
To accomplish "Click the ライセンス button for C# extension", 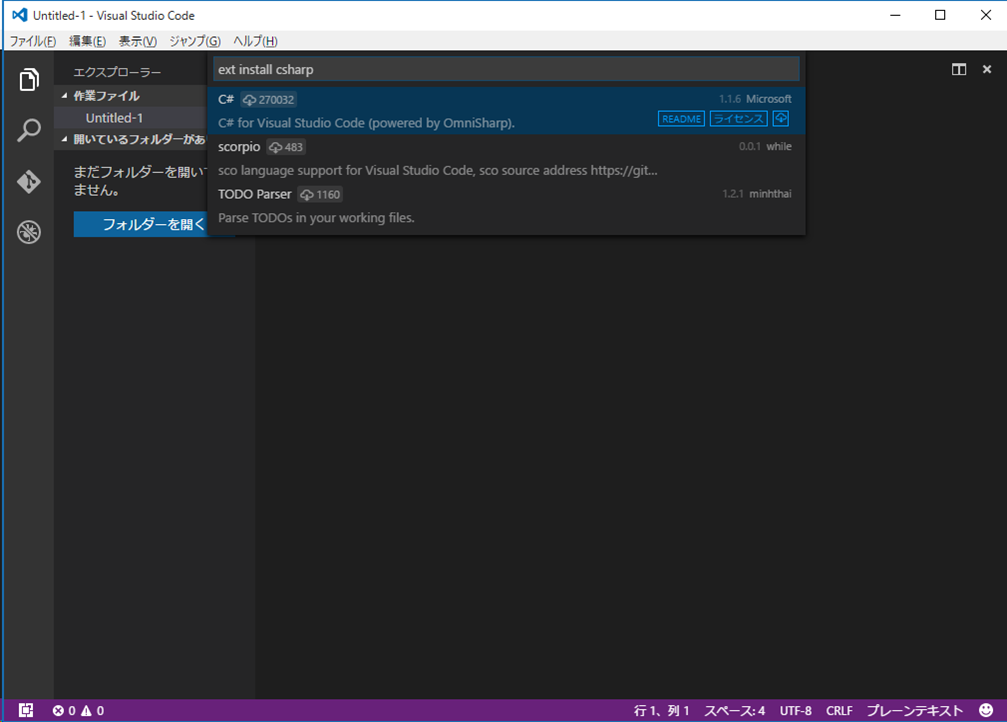I will point(739,119).
